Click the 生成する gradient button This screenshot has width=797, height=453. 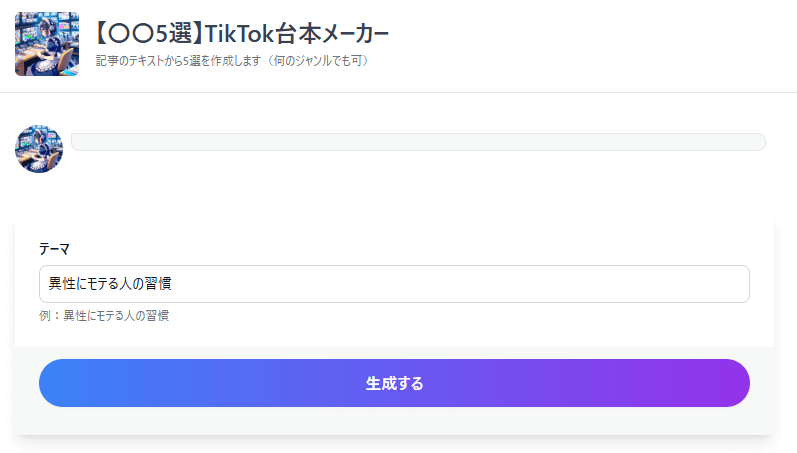pyautogui.click(x=394, y=383)
